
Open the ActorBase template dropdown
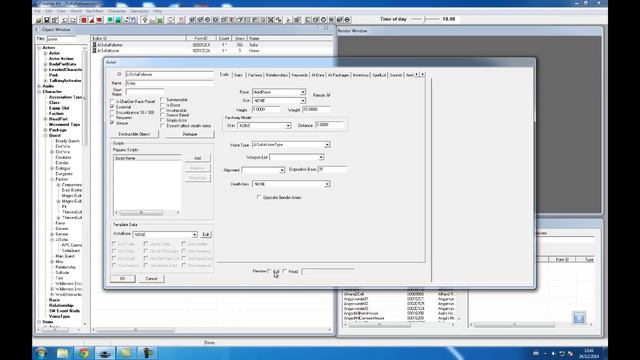[x=194, y=235]
